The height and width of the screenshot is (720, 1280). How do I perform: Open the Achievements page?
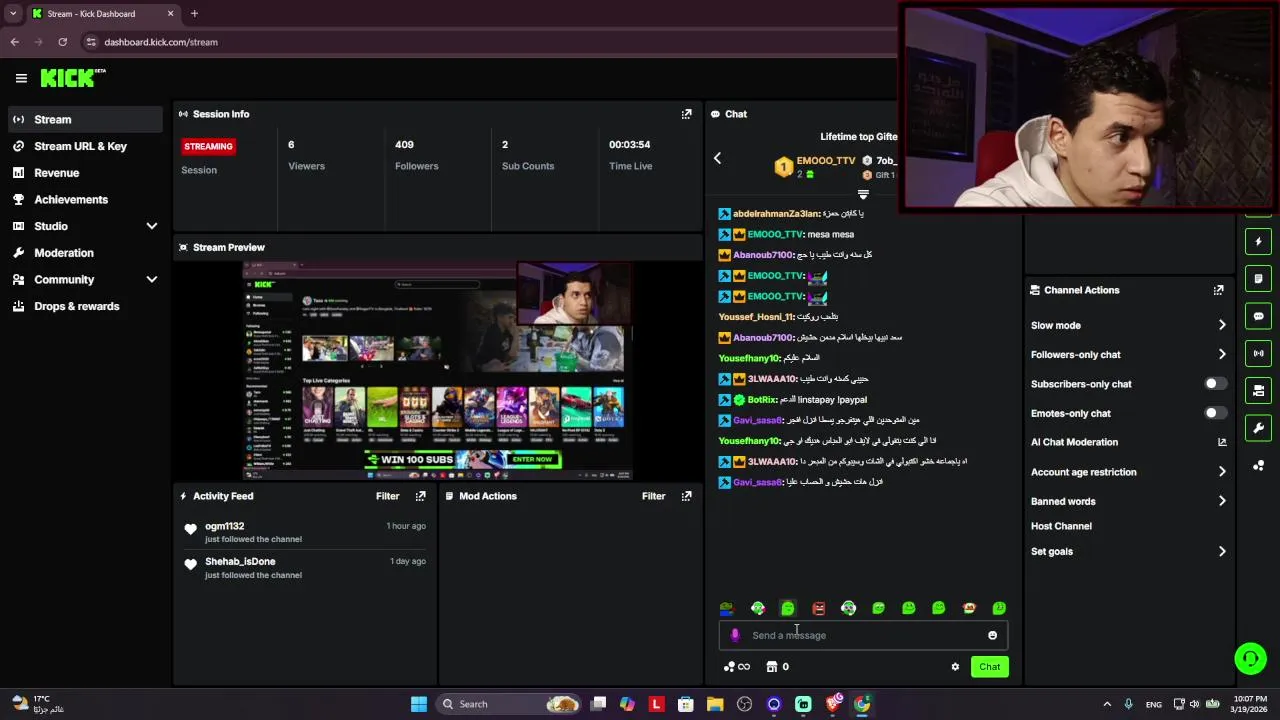(85, 199)
